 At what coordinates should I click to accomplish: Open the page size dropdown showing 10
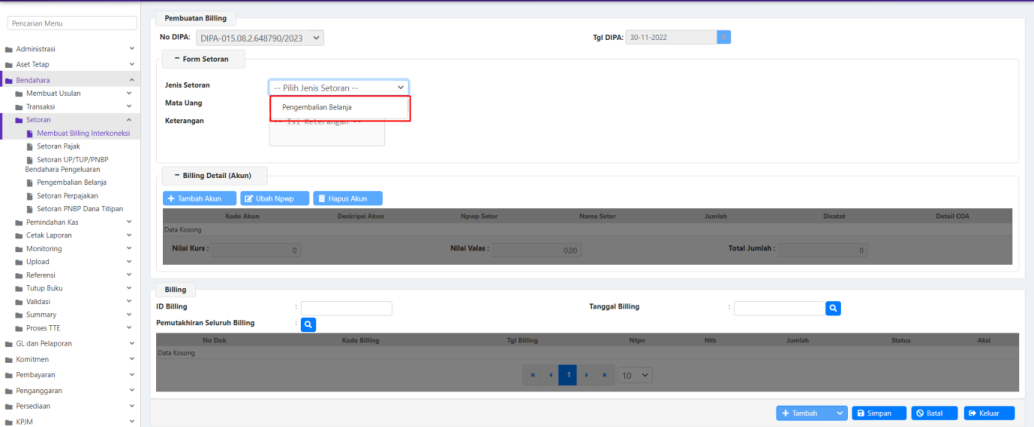pos(633,375)
